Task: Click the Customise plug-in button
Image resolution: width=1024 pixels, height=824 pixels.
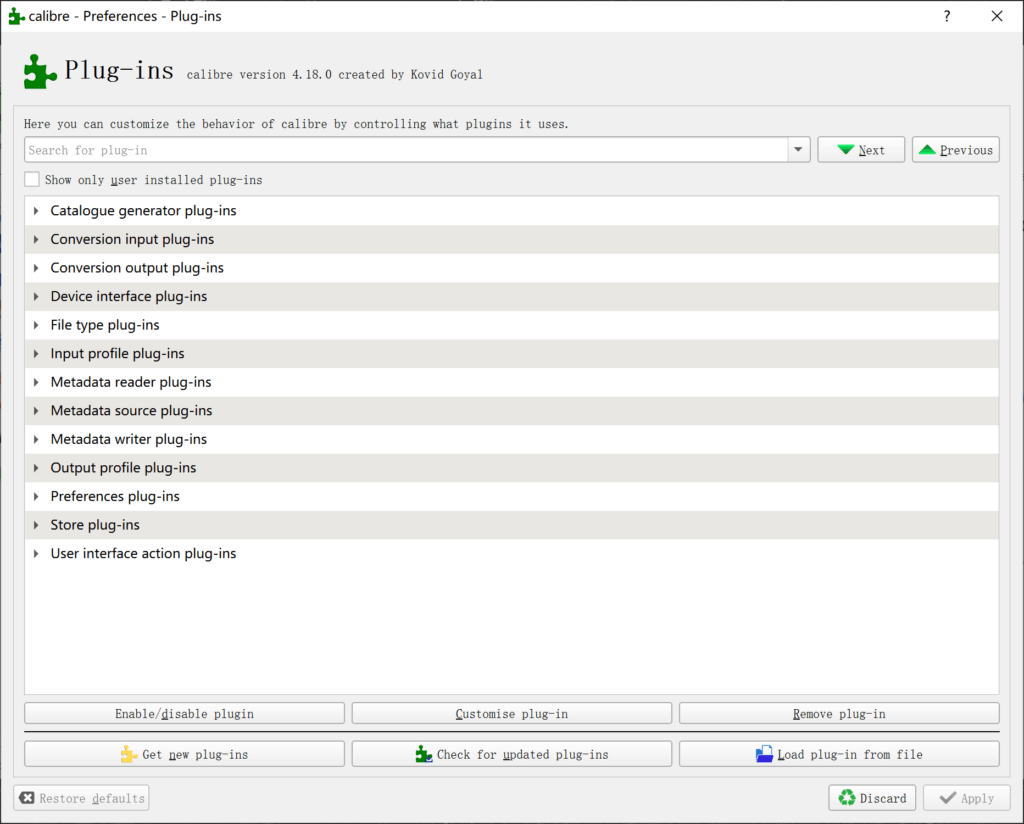Action: [x=511, y=714]
